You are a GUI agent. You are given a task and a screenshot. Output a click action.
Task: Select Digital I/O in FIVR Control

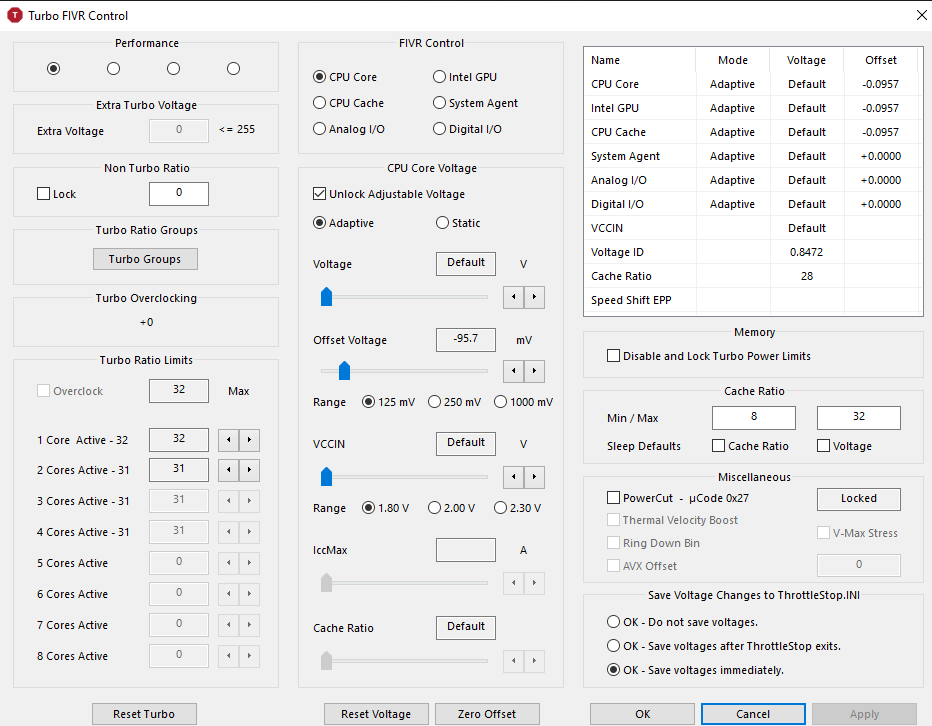467,129
